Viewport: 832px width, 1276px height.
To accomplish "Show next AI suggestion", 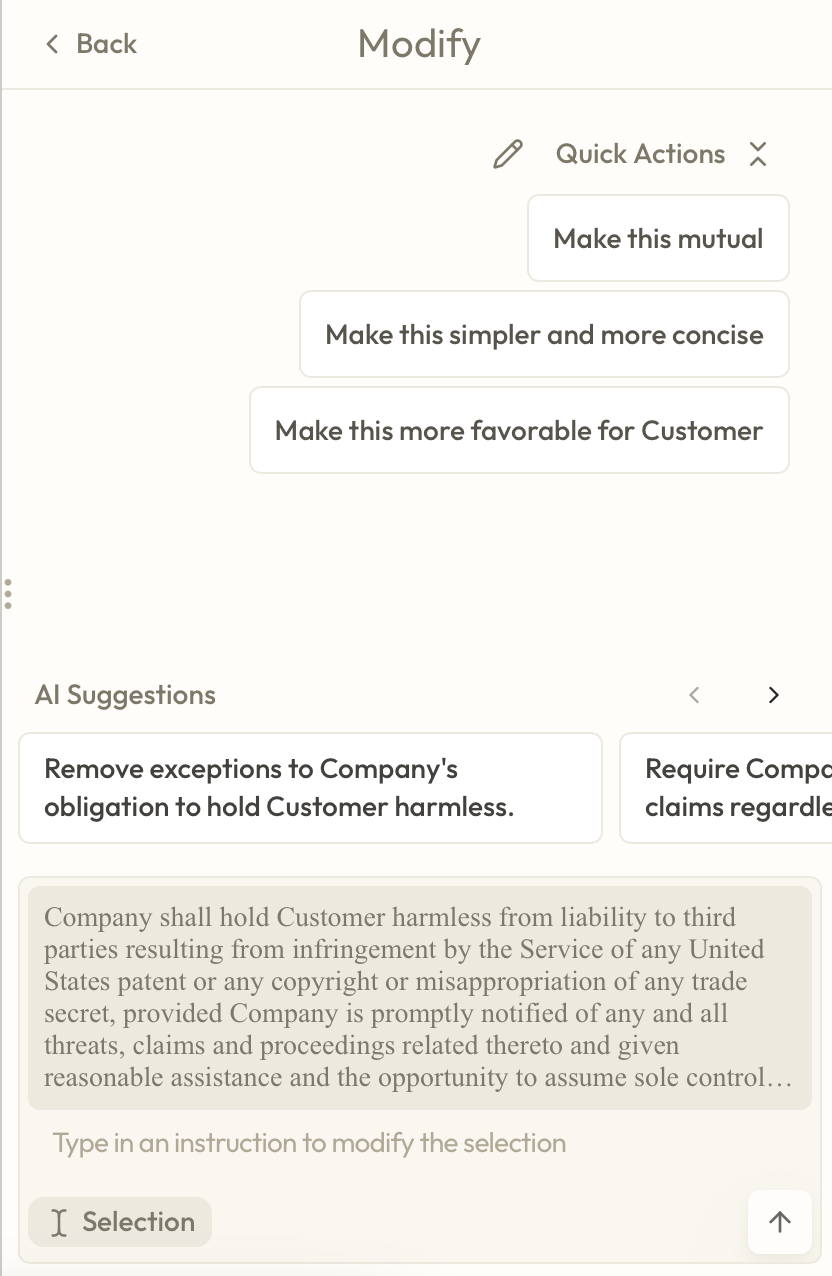I will 773,695.
